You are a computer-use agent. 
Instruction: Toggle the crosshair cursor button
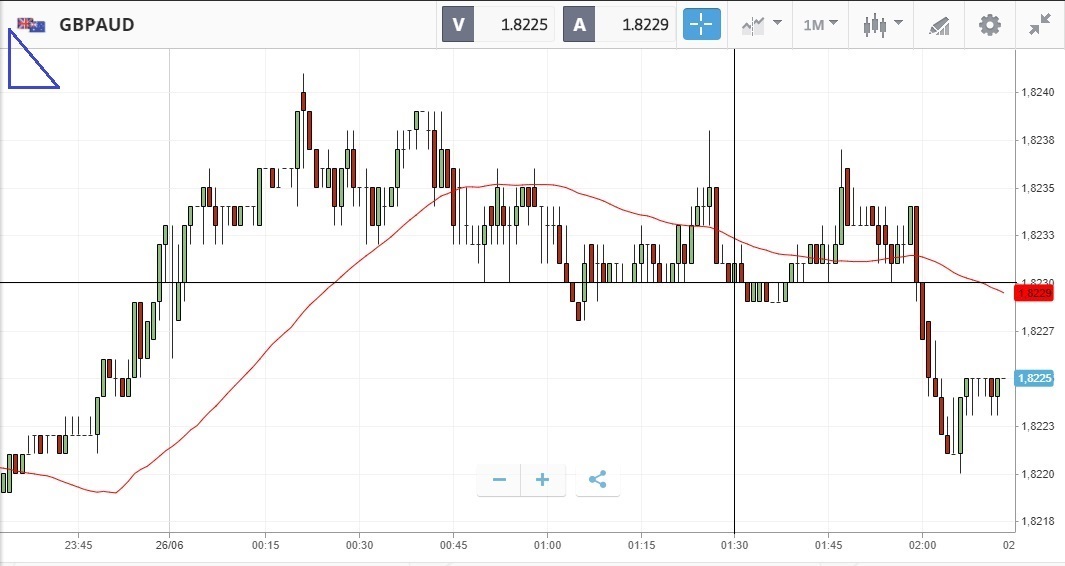(x=702, y=25)
